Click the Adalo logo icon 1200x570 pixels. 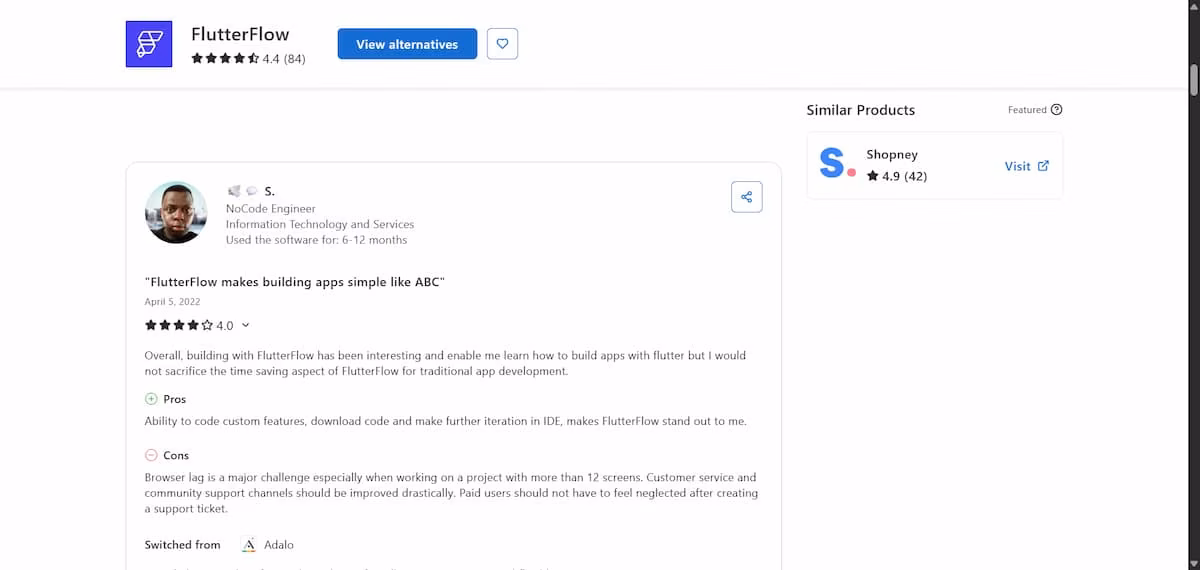[x=249, y=545]
